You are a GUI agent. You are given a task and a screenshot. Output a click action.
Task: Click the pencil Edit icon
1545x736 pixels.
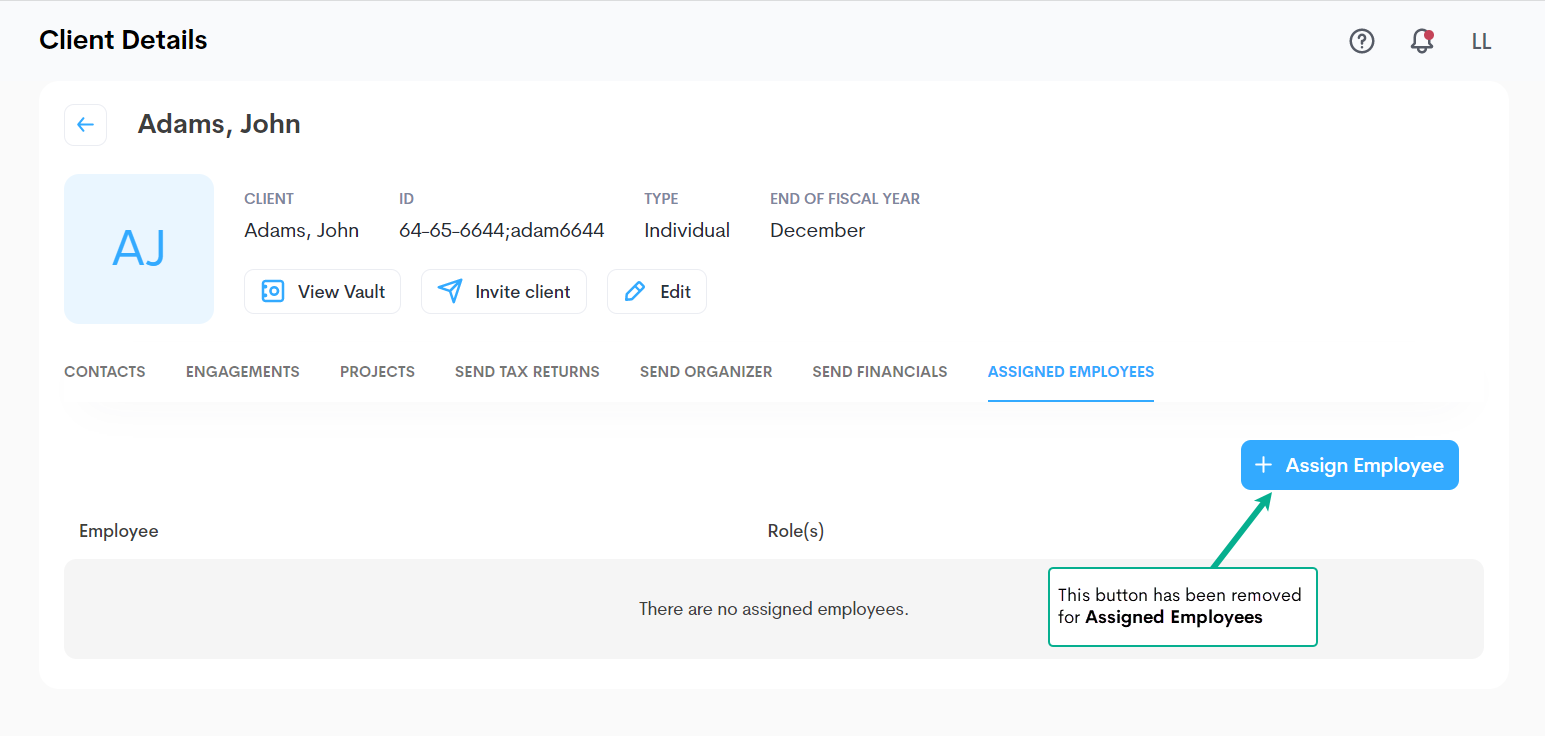pyautogui.click(x=634, y=291)
